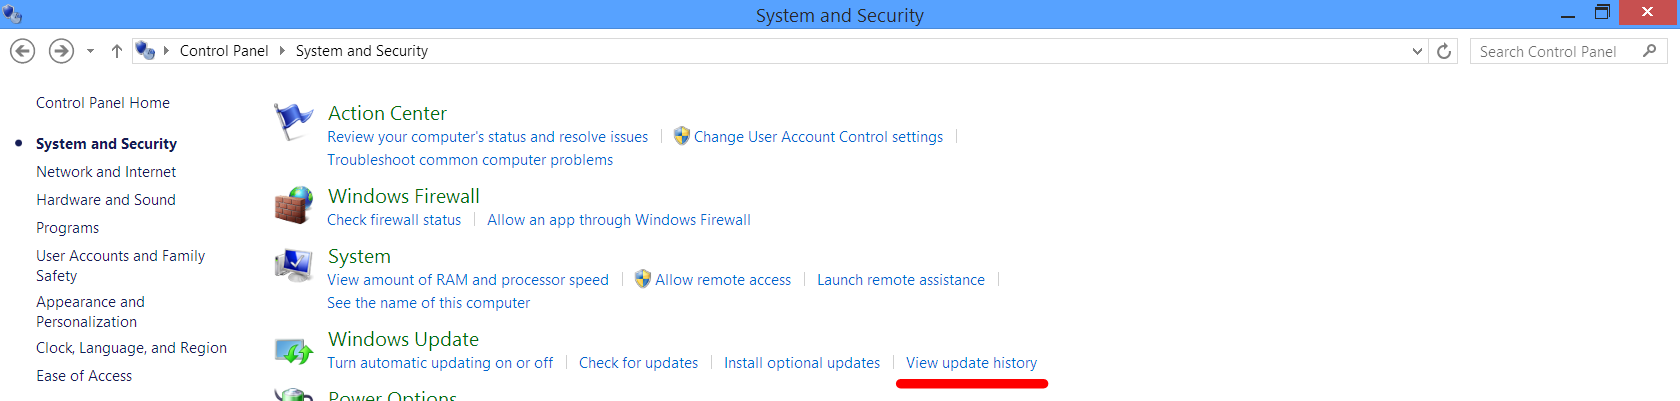
Task: Open Hardware and Sound category
Action: 106,200
